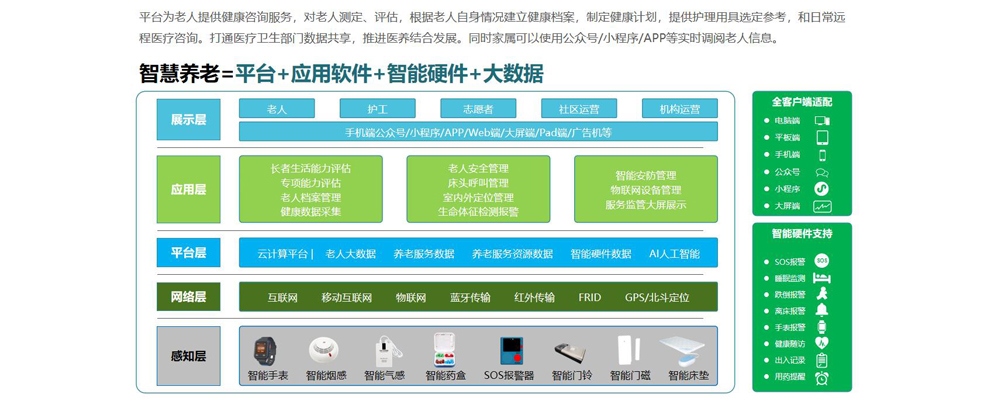This screenshot has height=400, width=990.
Task: Select the 智能手表 smartwatch image
Action: tap(265, 351)
